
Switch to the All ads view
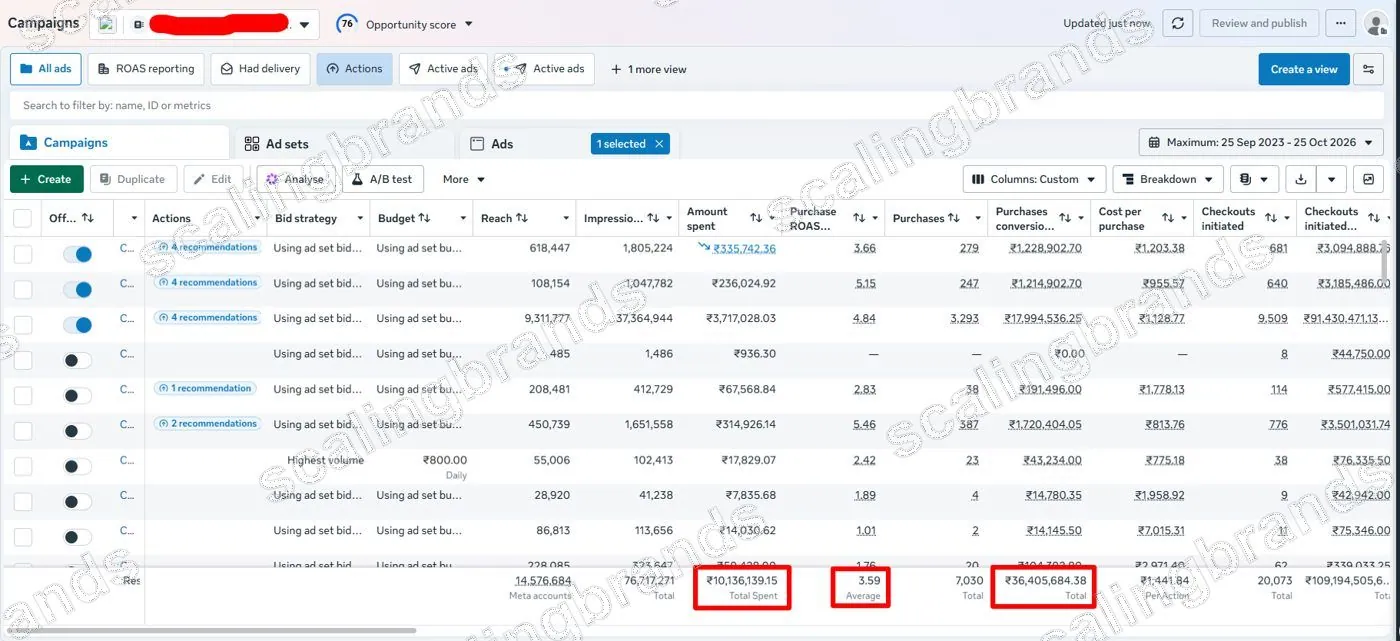click(46, 69)
